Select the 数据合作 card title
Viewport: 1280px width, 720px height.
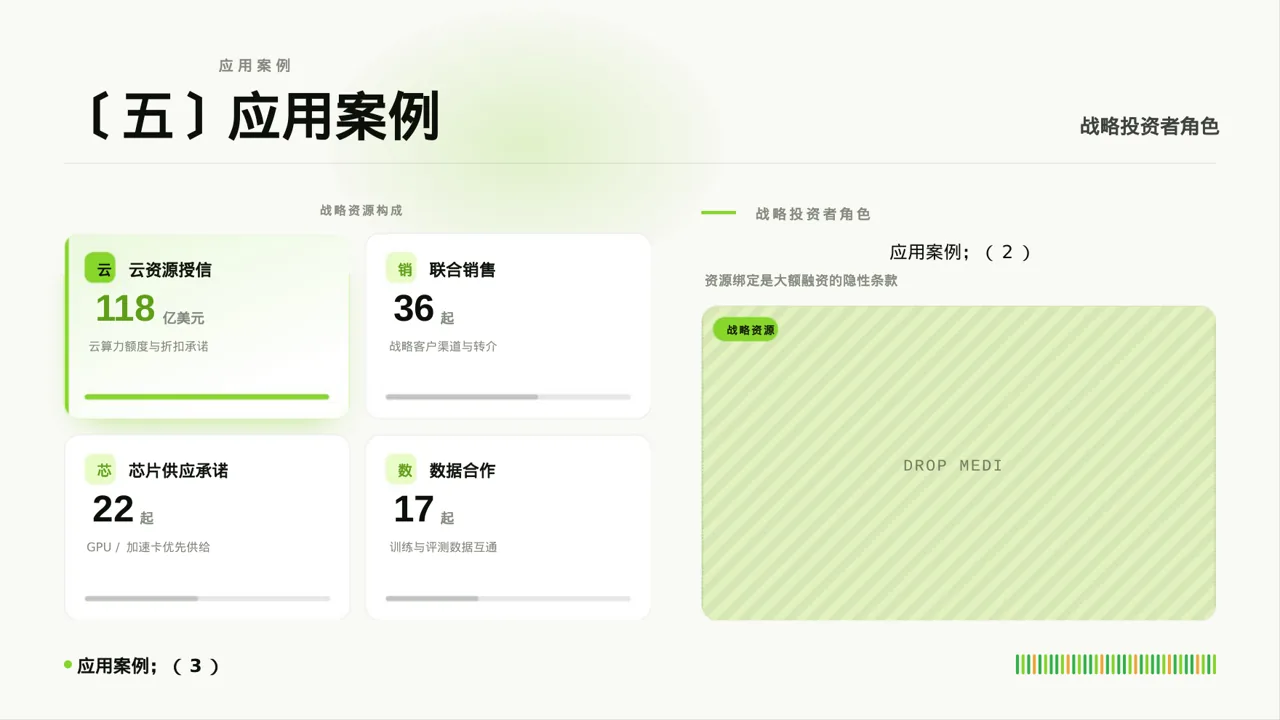[x=462, y=470]
